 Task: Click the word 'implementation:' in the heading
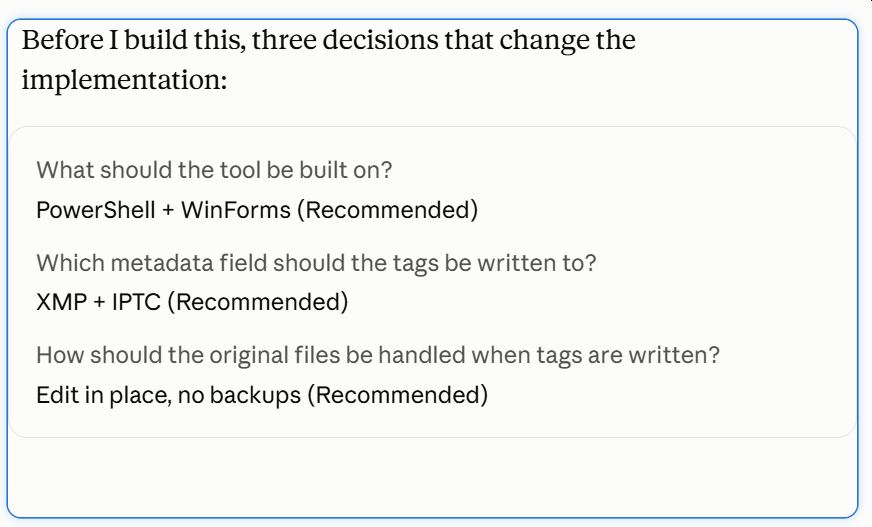(x=125, y=79)
